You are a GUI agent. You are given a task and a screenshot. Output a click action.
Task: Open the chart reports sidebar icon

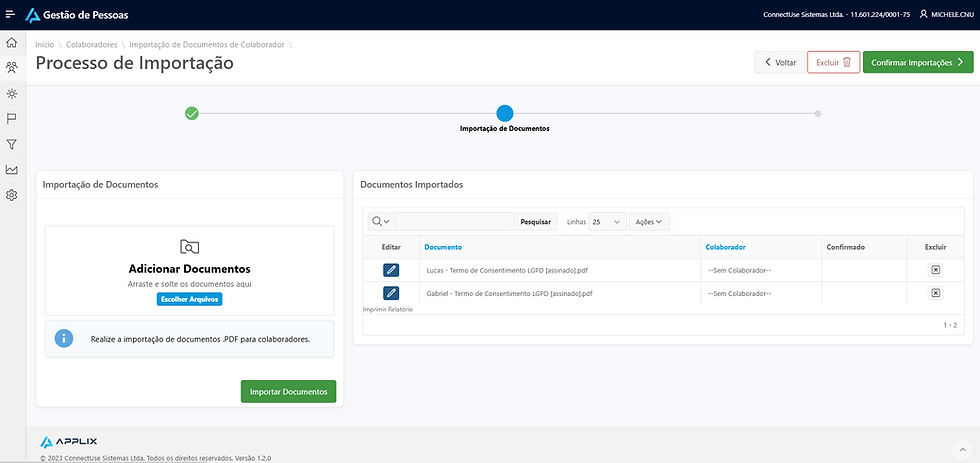pos(11,170)
